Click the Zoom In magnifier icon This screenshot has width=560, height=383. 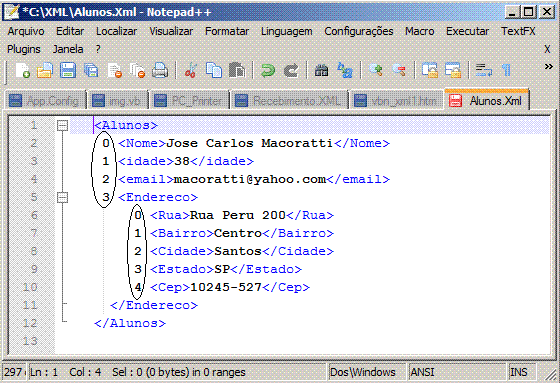(376, 70)
